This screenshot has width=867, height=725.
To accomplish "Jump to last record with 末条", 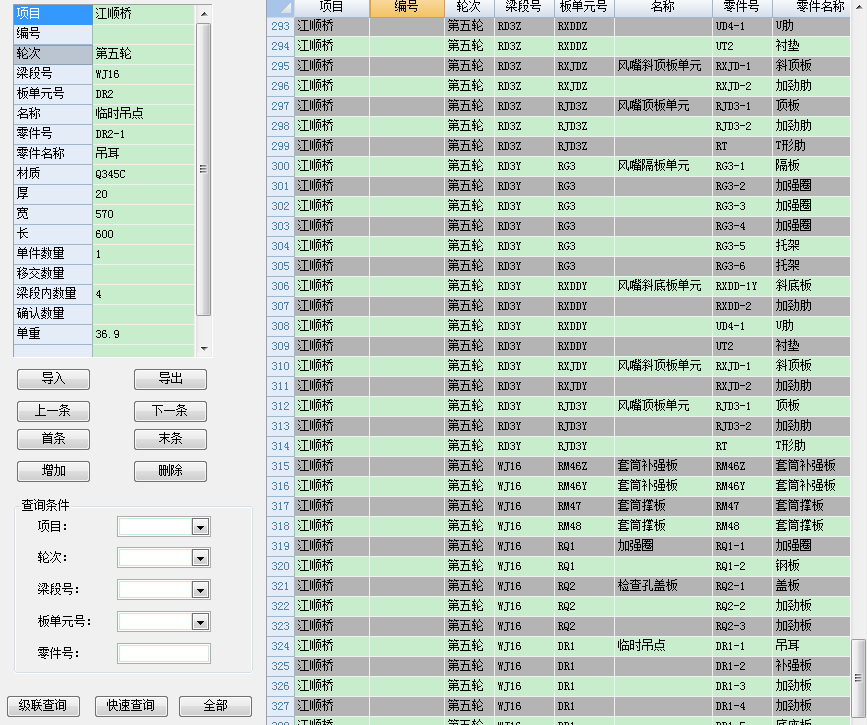I will tap(170, 439).
